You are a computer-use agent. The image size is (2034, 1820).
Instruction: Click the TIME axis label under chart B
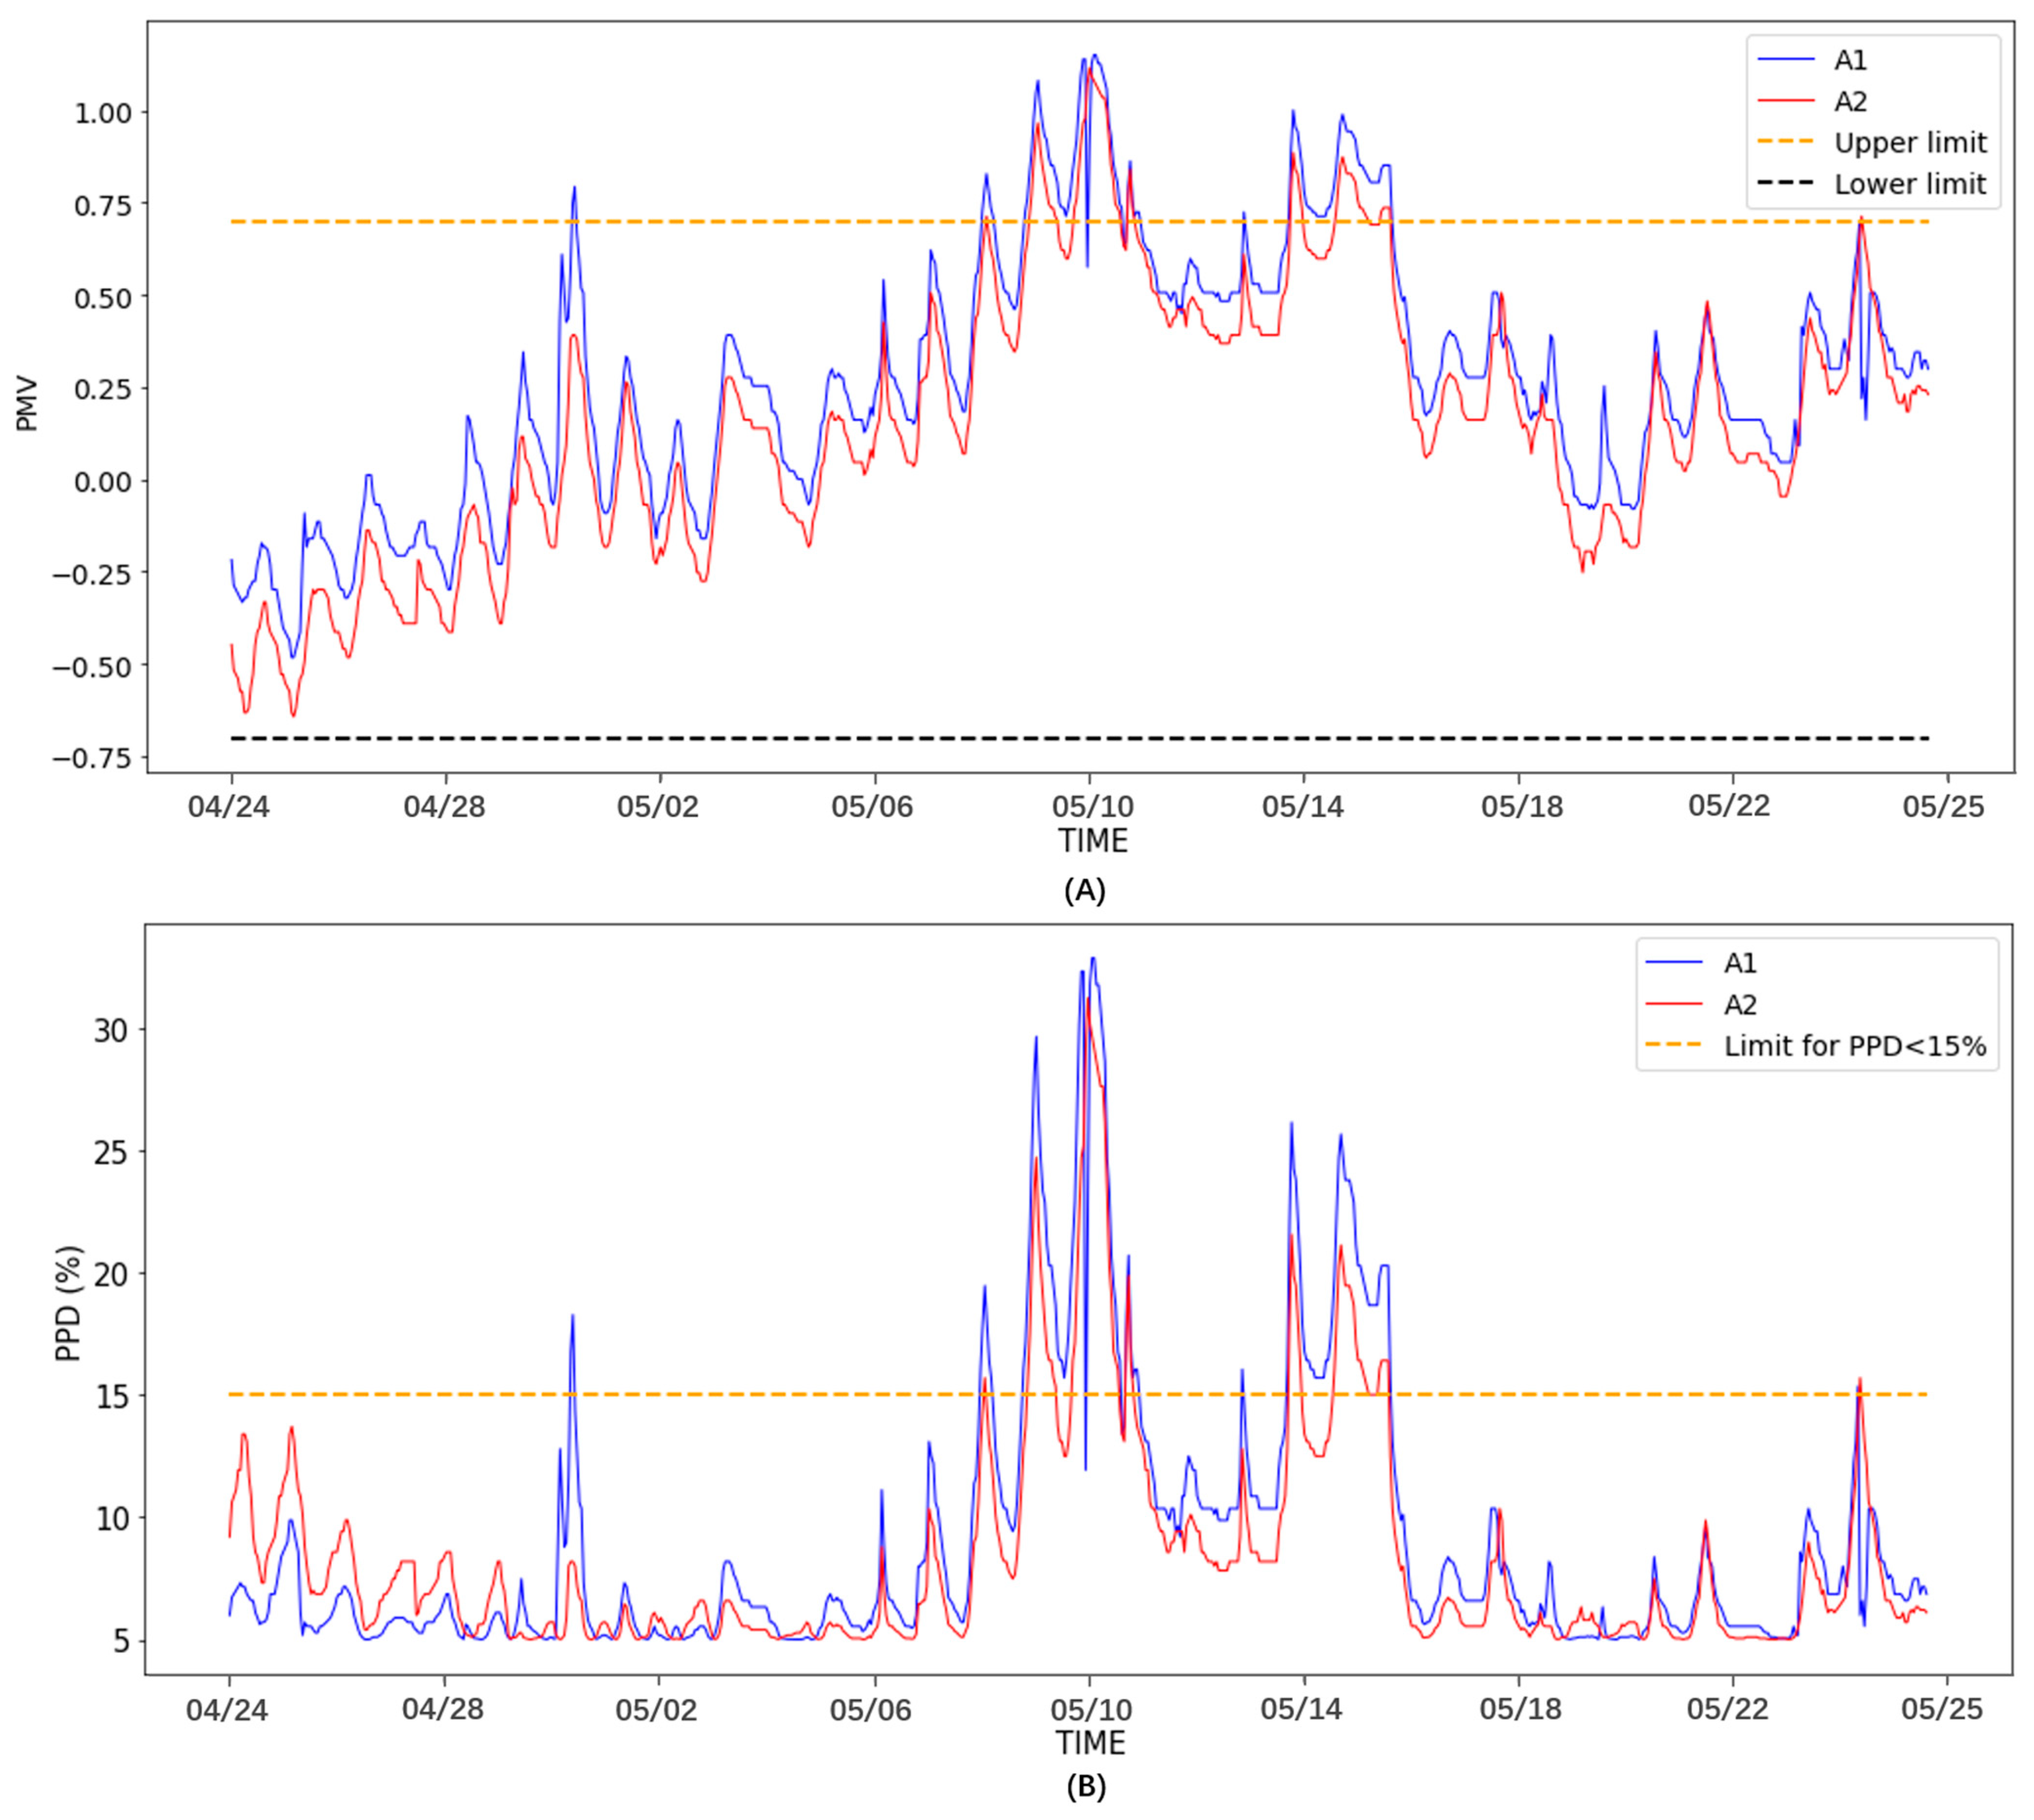tap(1090, 1743)
